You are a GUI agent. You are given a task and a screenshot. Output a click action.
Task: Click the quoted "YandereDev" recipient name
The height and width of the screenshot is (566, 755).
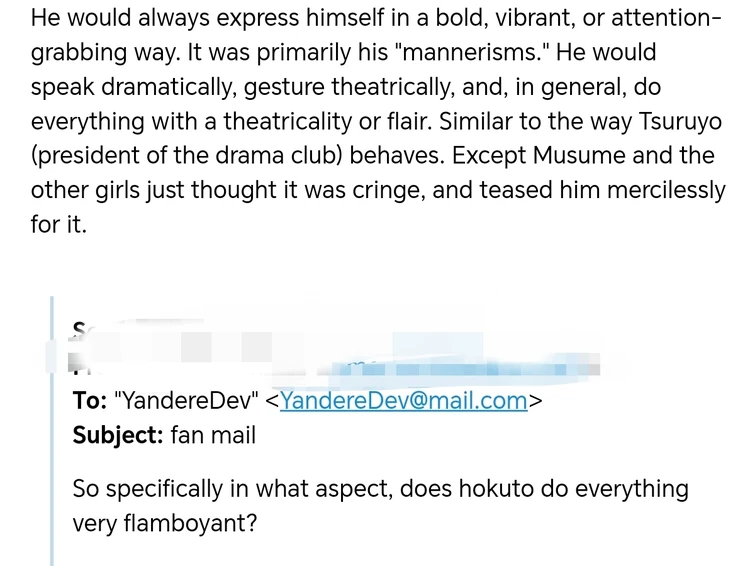186,401
